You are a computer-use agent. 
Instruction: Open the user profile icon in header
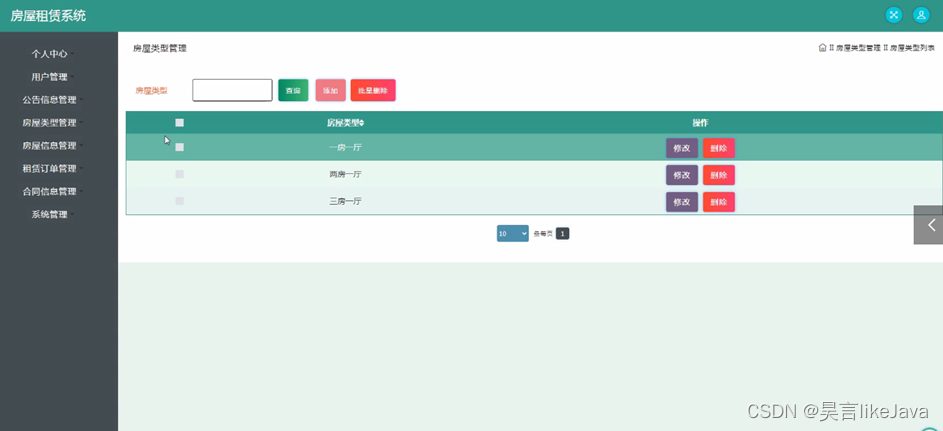(x=921, y=15)
